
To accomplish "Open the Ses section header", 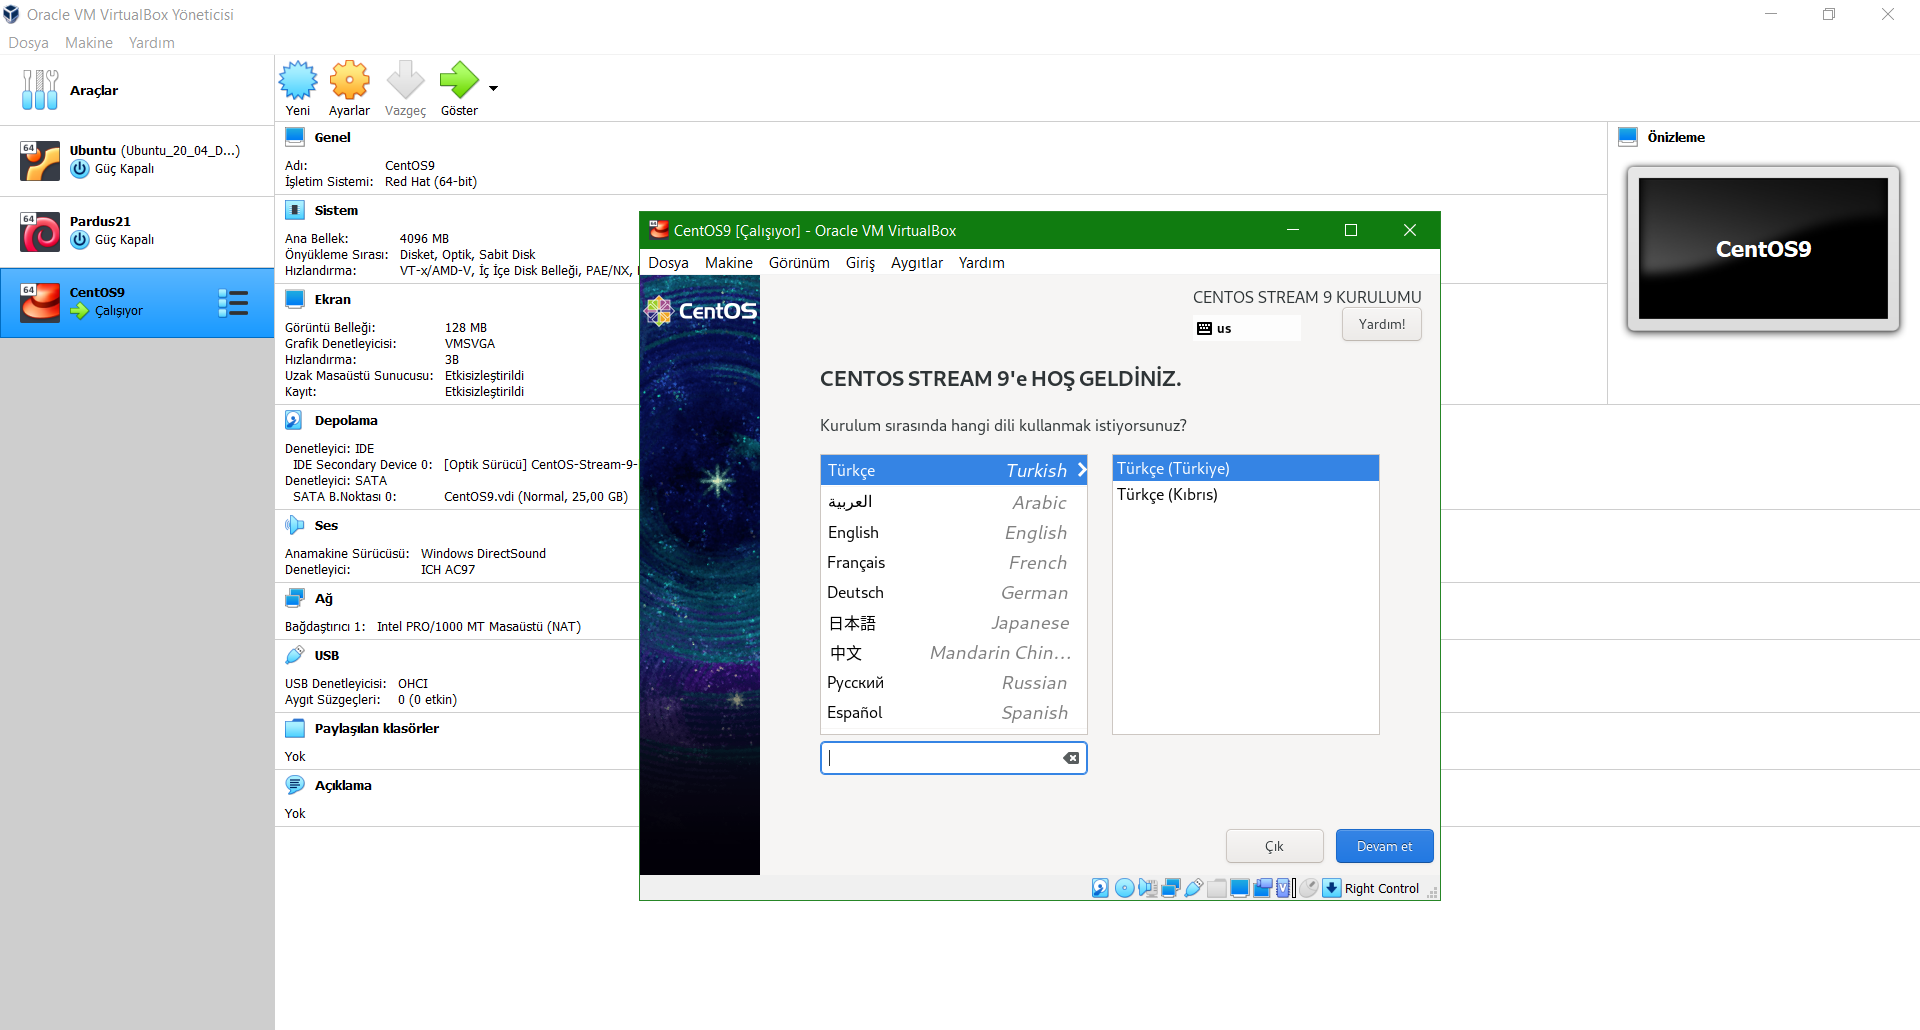I will [326, 525].
